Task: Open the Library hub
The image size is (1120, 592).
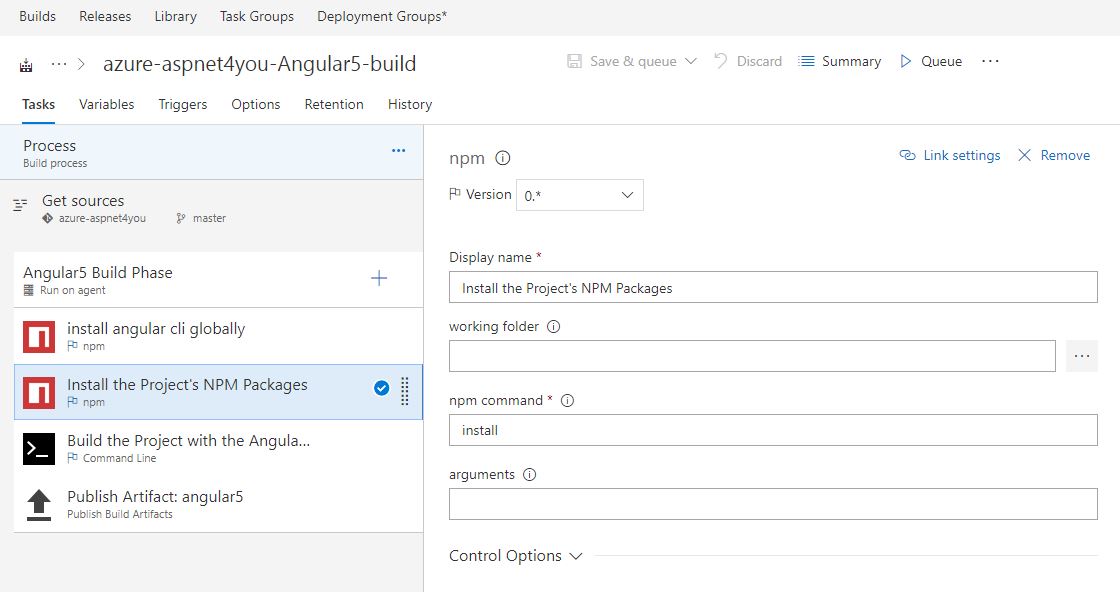Action: (x=176, y=16)
